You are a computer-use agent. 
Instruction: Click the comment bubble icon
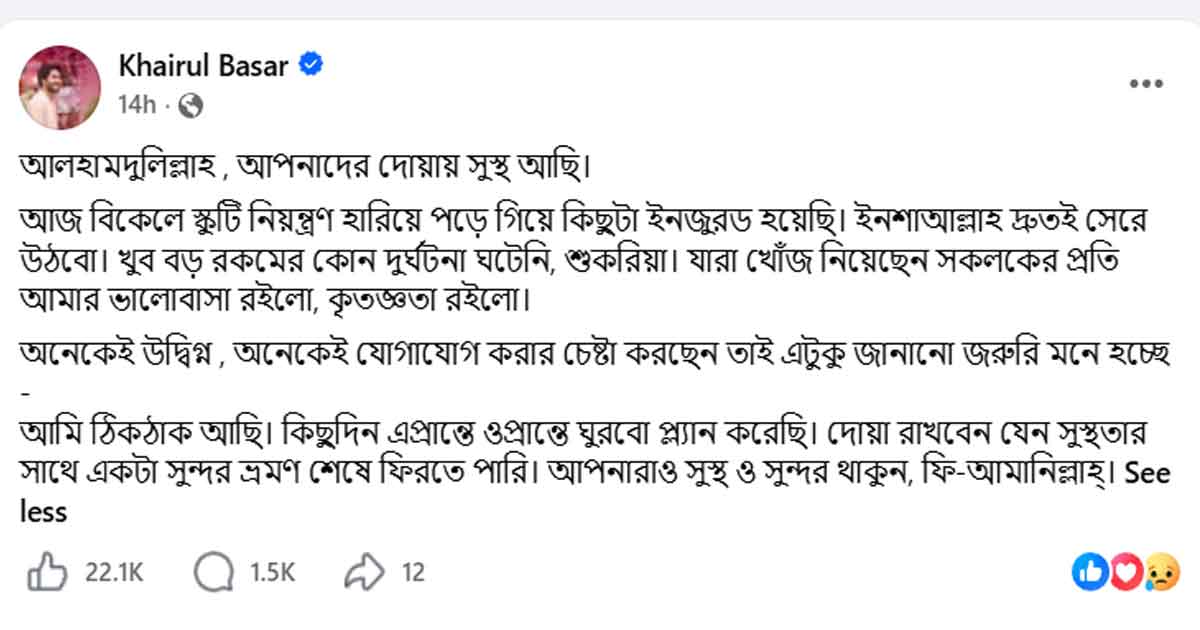[x=213, y=572]
